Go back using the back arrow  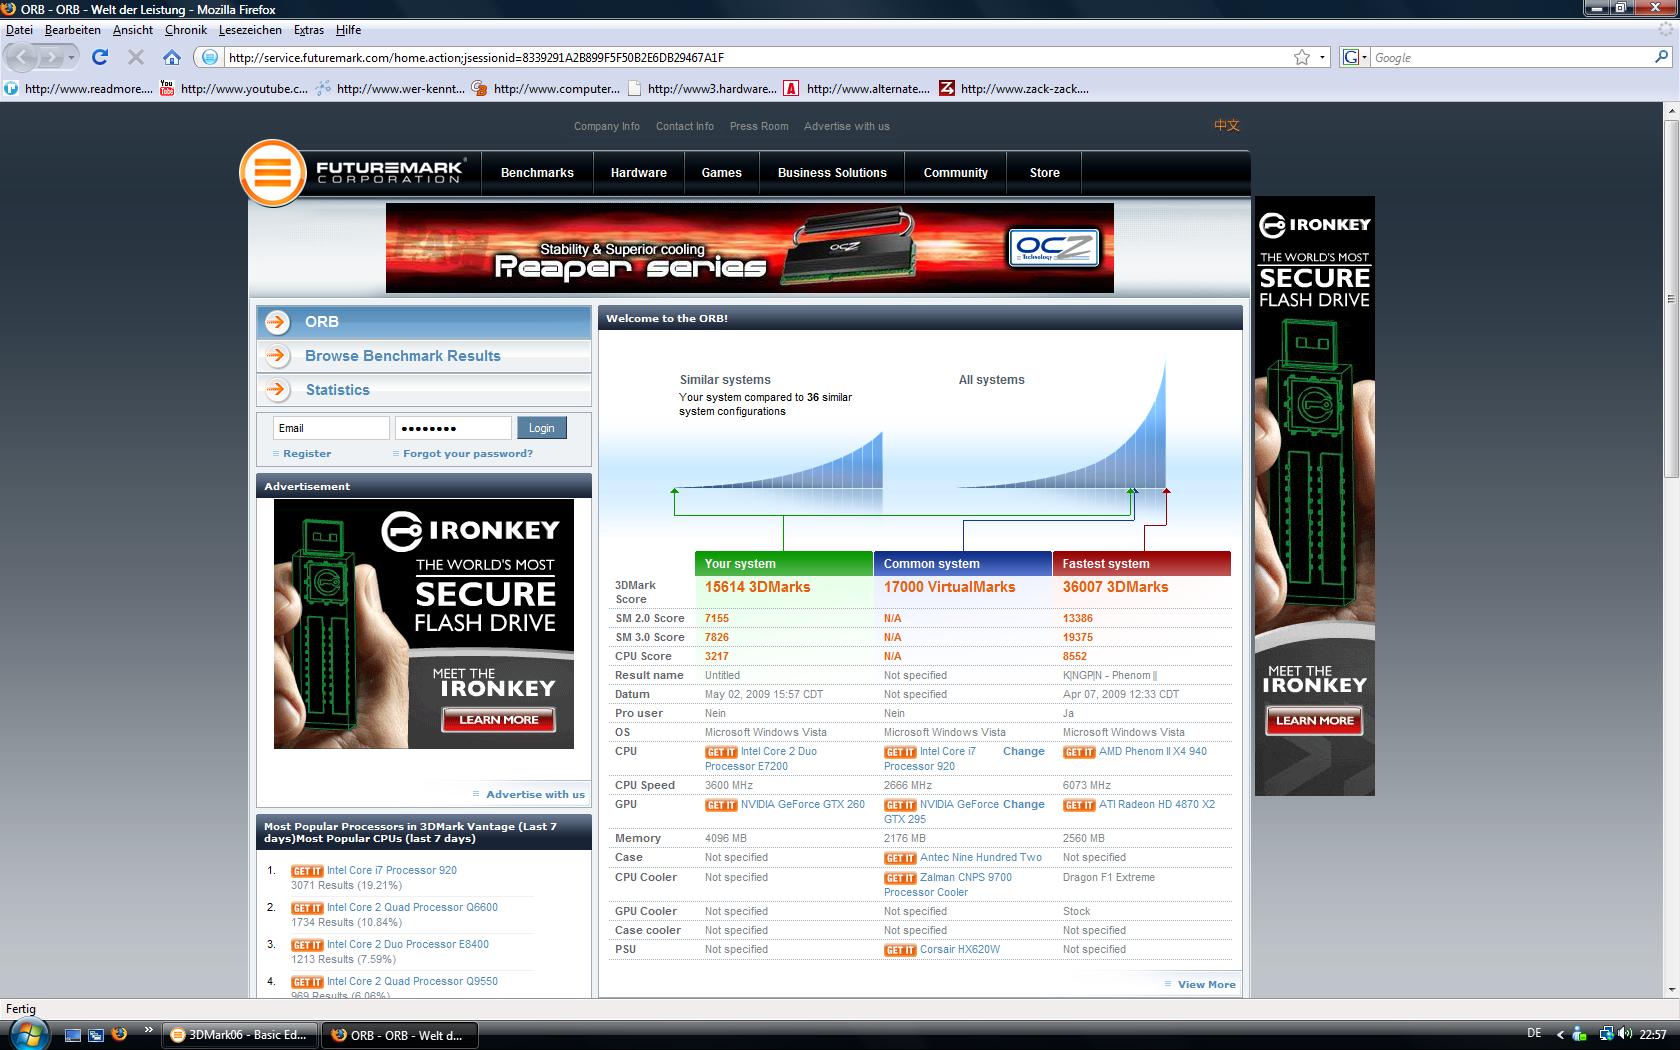pos(24,57)
